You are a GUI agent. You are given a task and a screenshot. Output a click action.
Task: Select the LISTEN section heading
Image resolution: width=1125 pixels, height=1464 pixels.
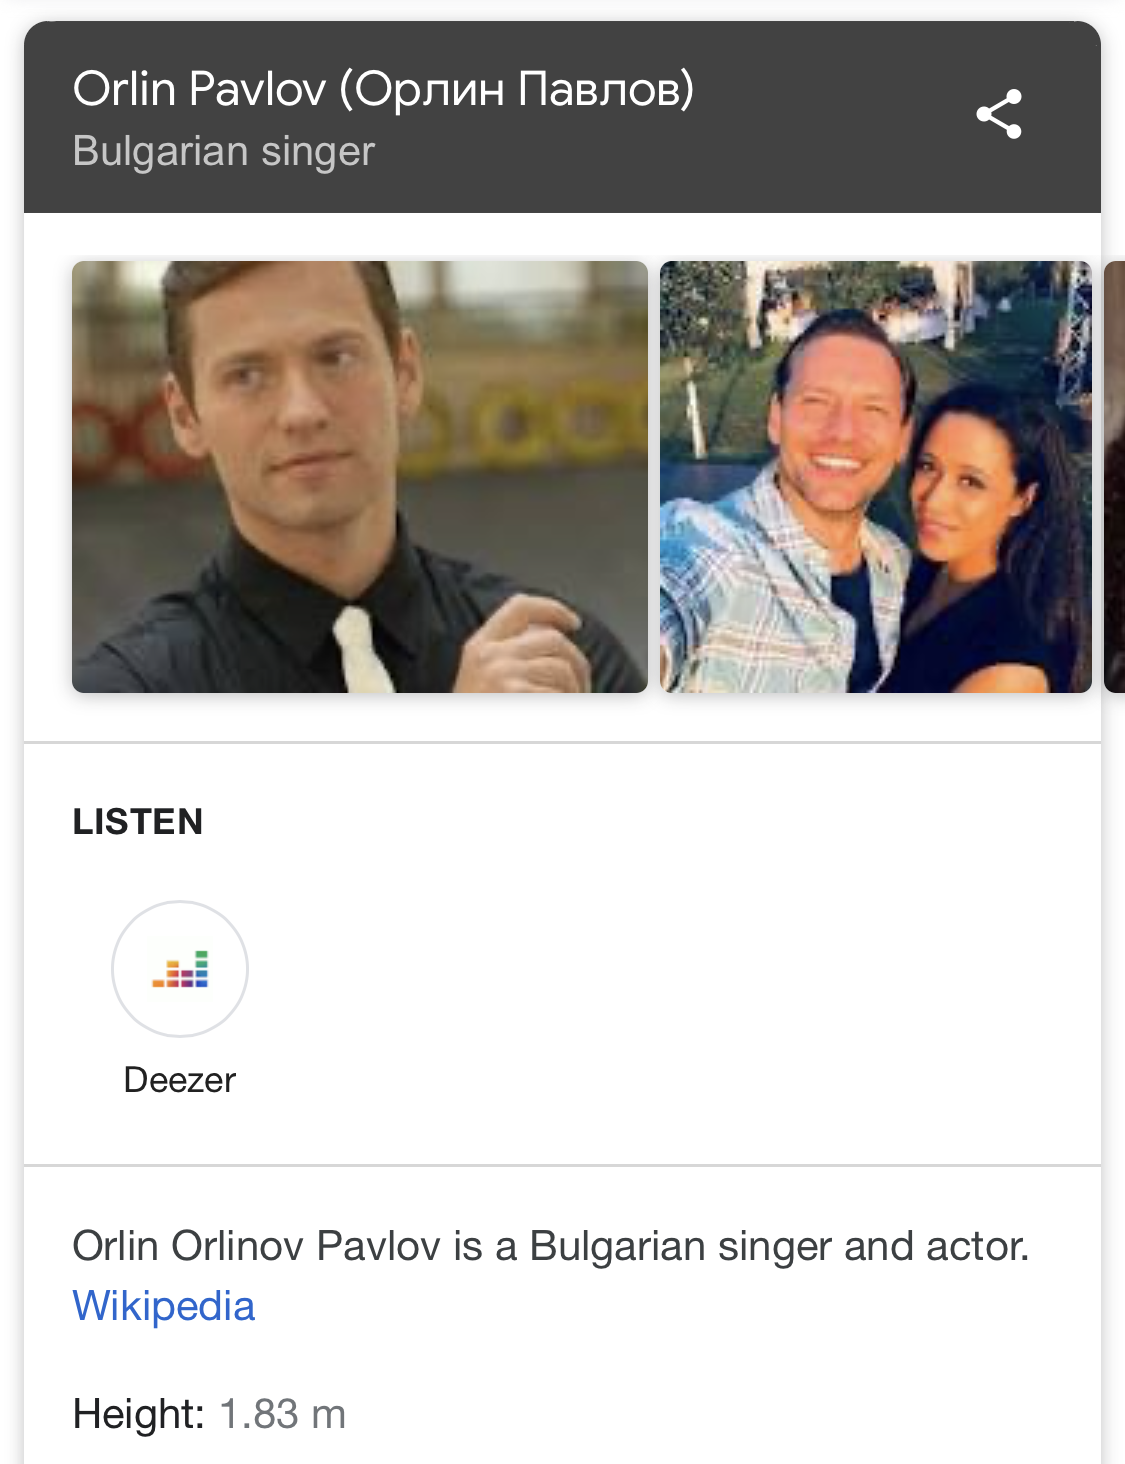(x=138, y=822)
